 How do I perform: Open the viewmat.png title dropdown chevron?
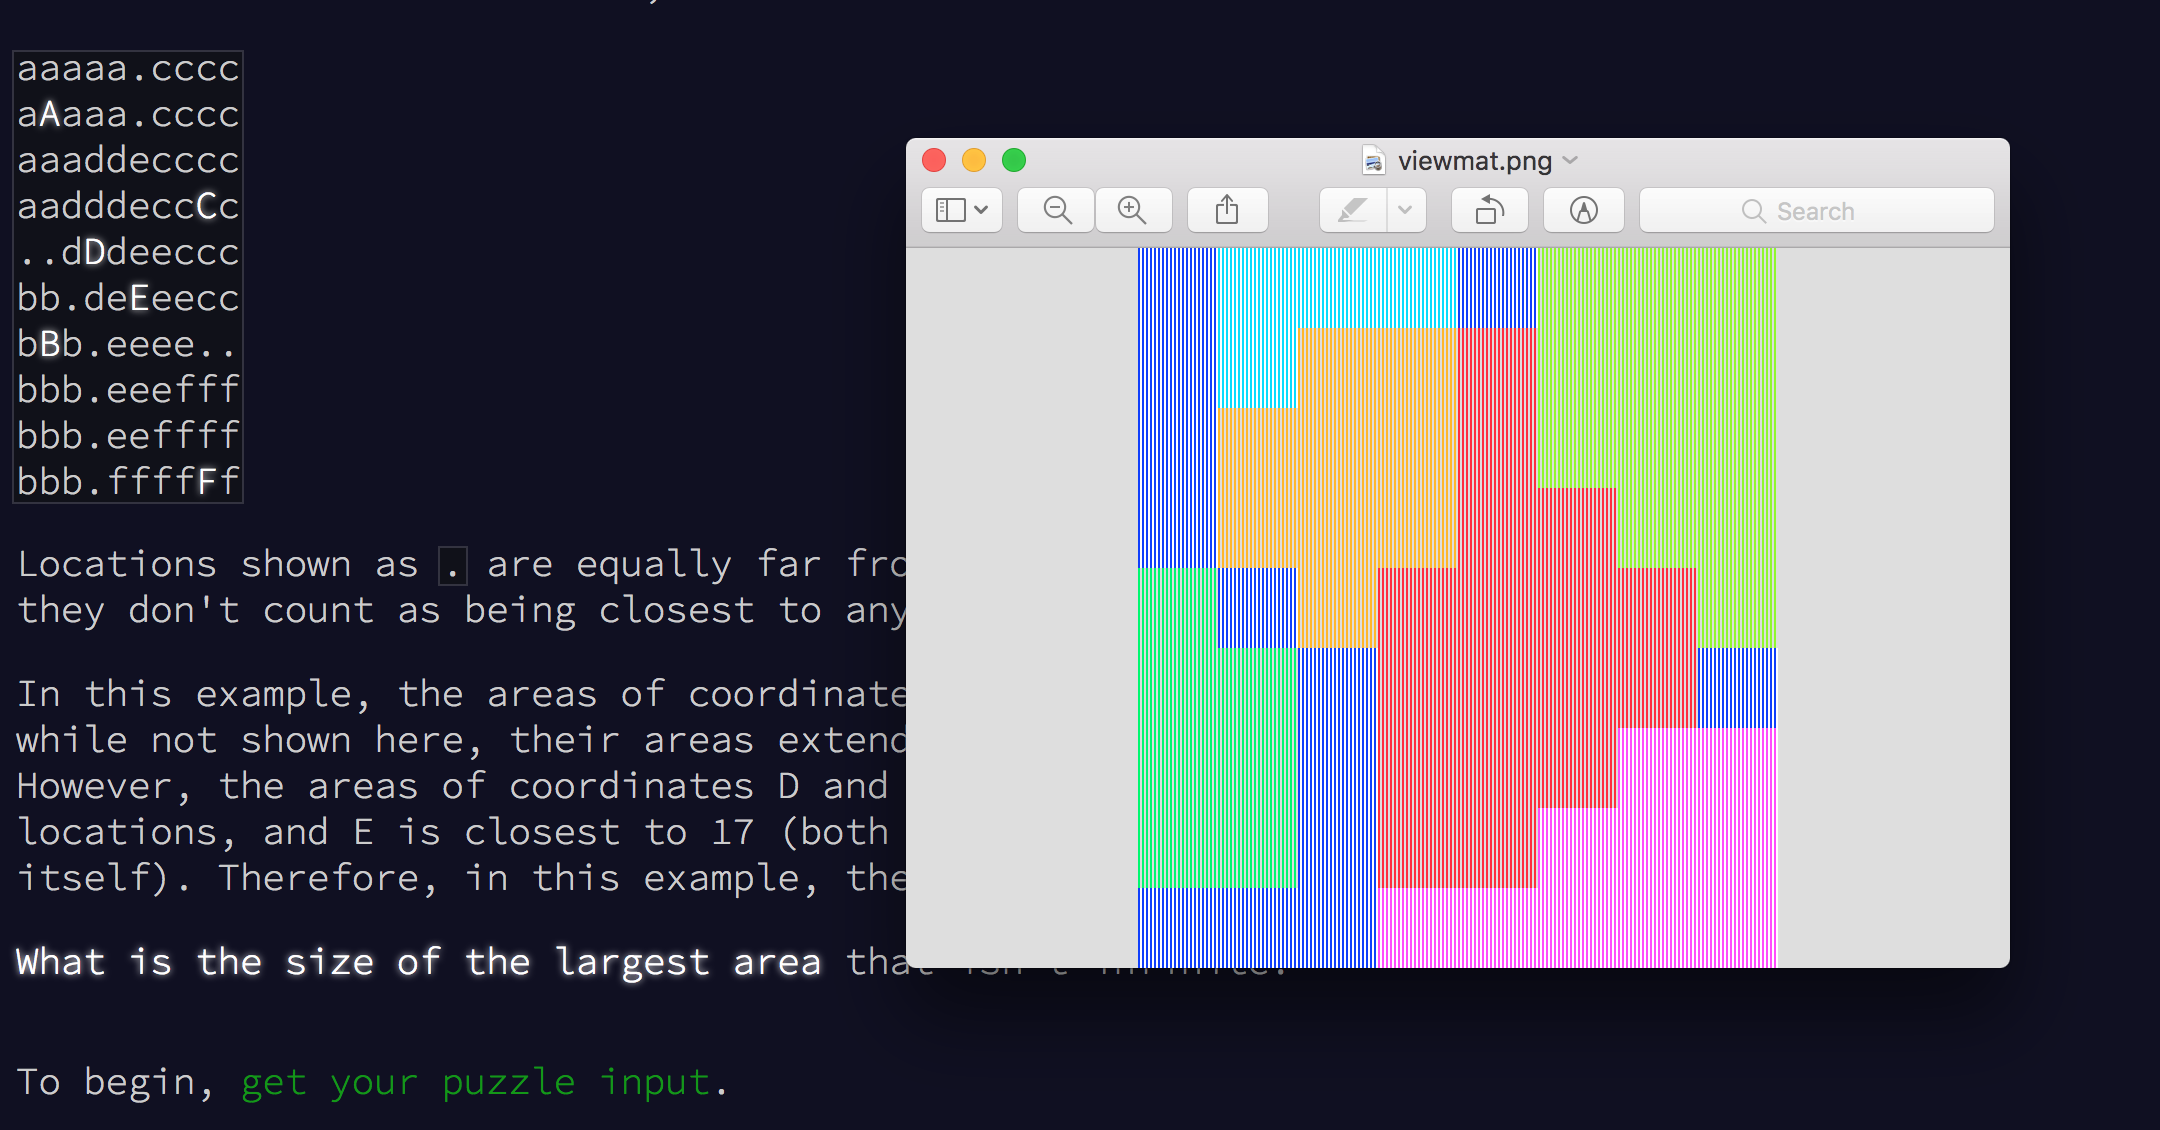(x=1571, y=160)
